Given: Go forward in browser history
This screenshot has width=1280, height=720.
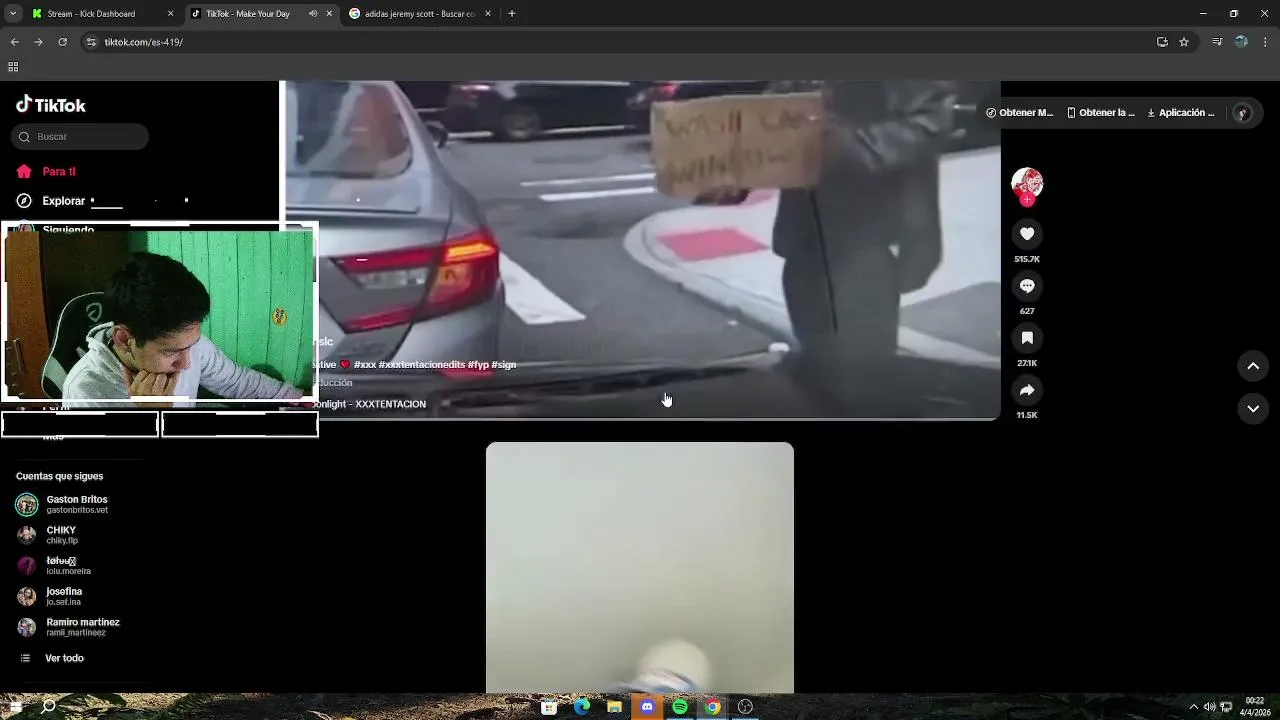Looking at the screenshot, I should click(x=38, y=42).
